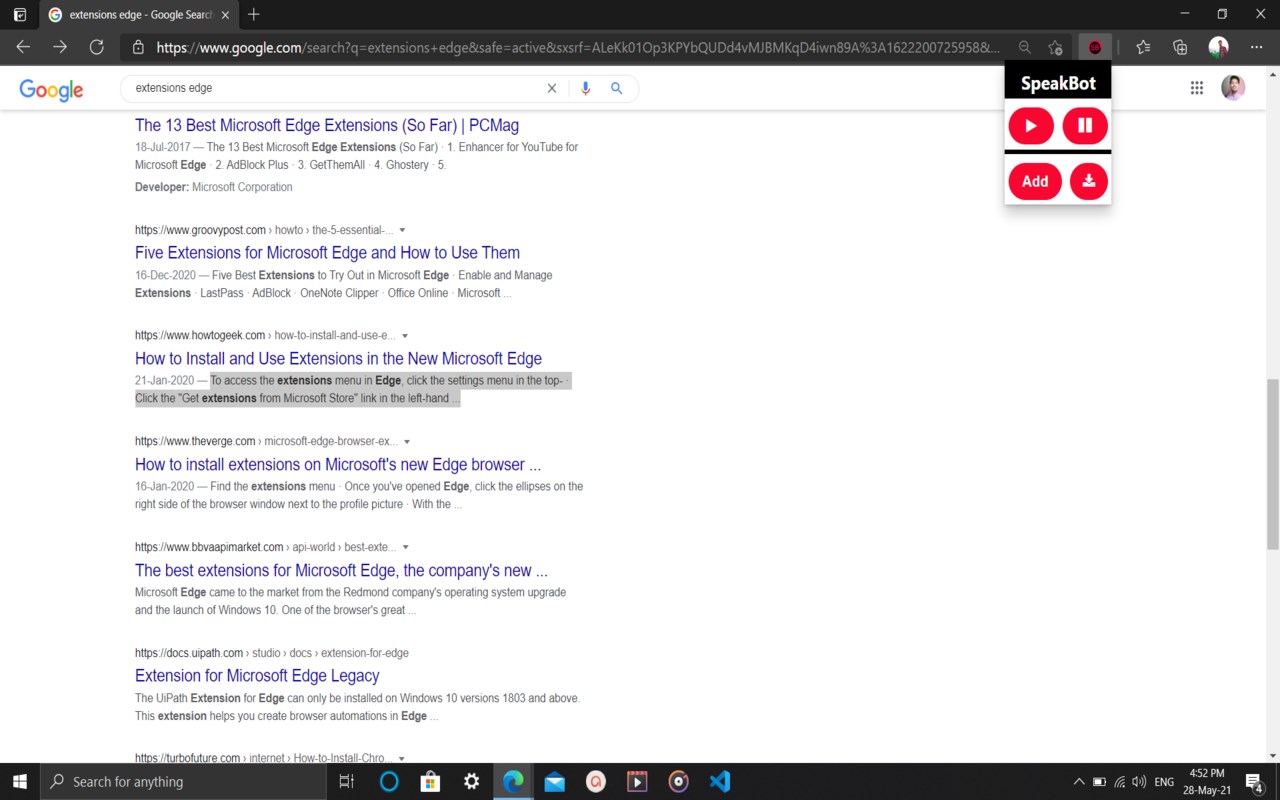This screenshot has height=800, width=1280.
Task: Close the extensions edge tab
Action: 225,15
